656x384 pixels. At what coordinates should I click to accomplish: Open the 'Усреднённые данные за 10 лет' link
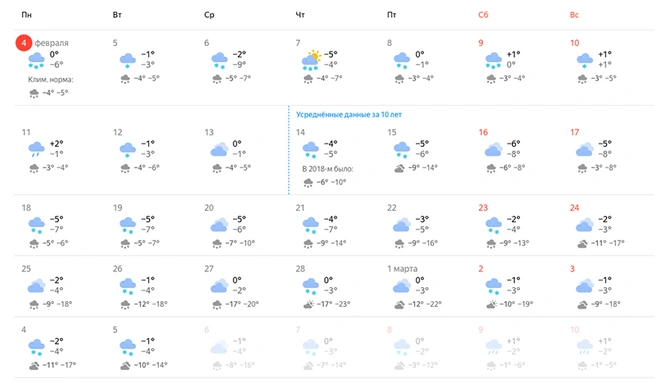[x=349, y=114]
